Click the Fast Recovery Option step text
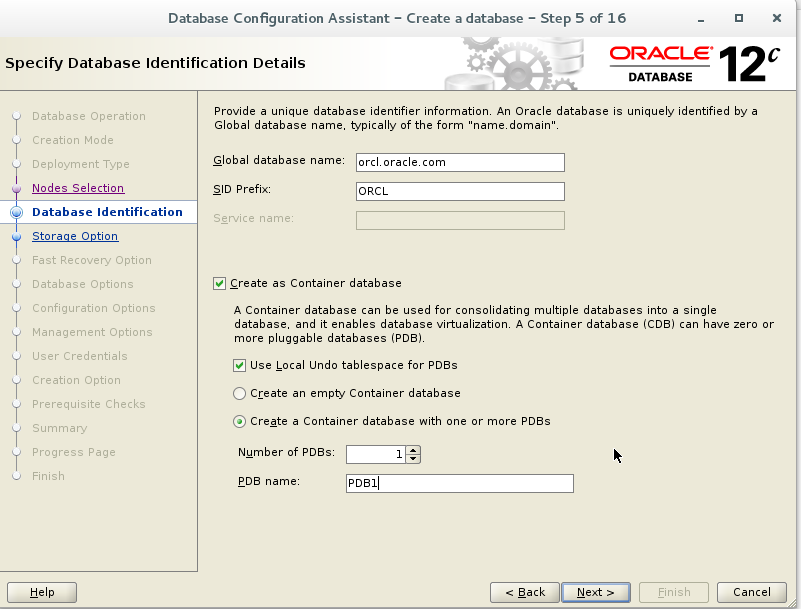801x609 pixels. tap(91, 260)
